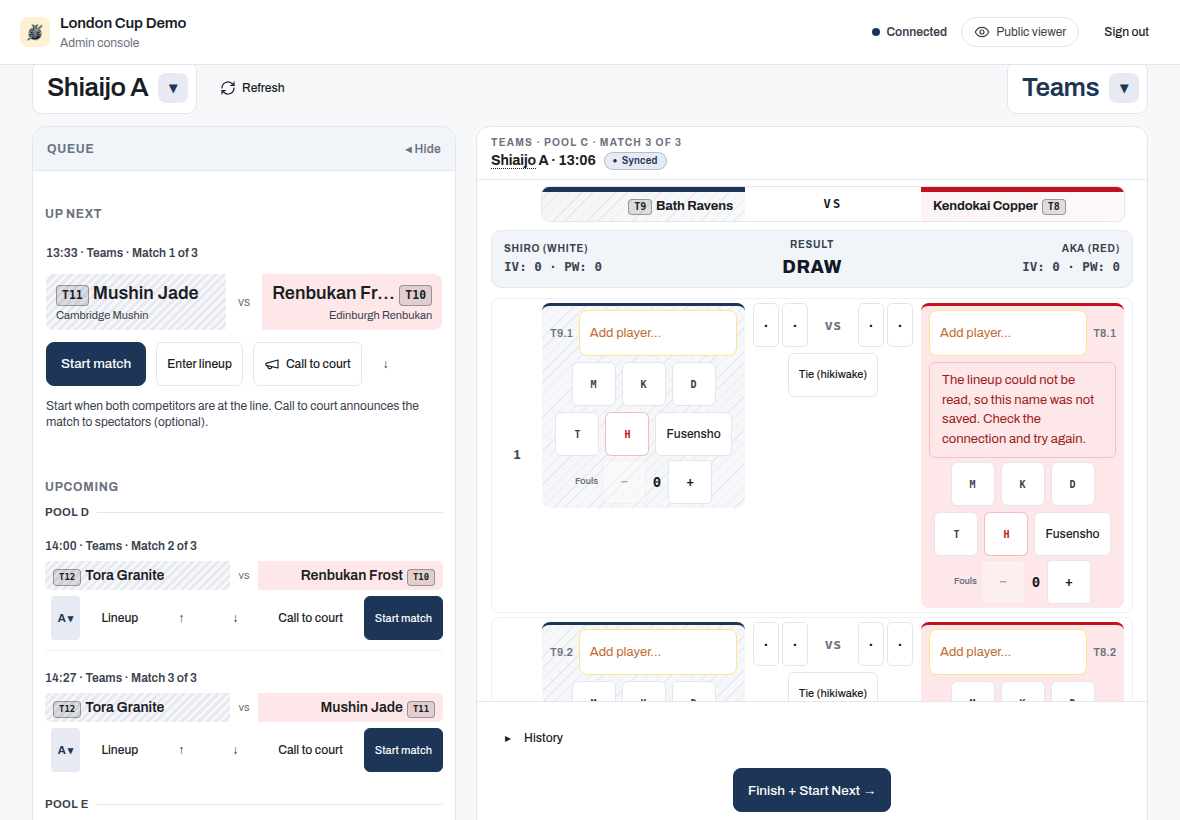This screenshot has width=1180, height=820.
Task: Click the Refresh button
Action: pyautogui.click(x=253, y=88)
